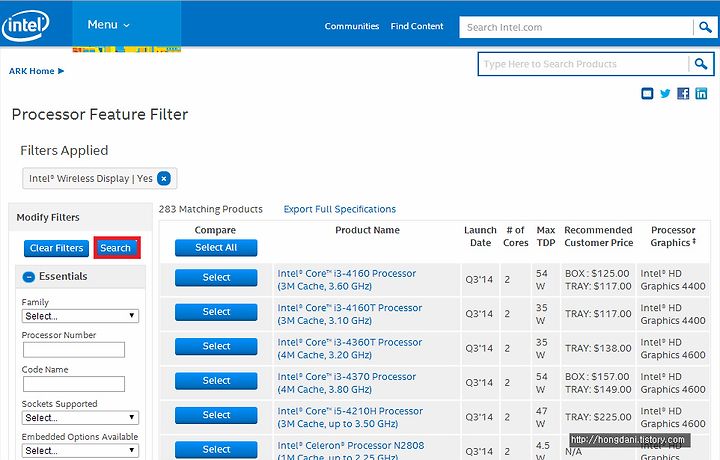The height and width of the screenshot is (460, 720).
Task: Open Intel Celeron Processor N2808 link
Action: point(351,451)
